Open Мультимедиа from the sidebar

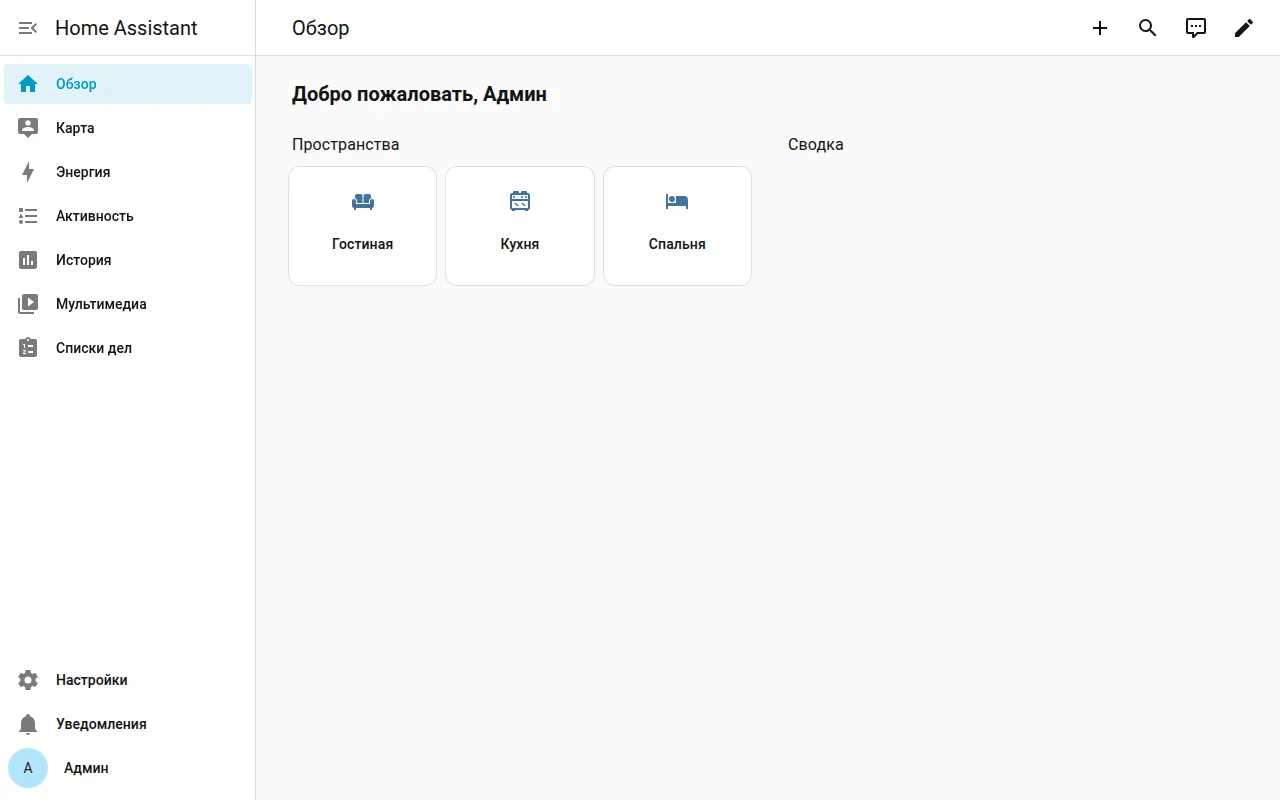click(x=128, y=304)
